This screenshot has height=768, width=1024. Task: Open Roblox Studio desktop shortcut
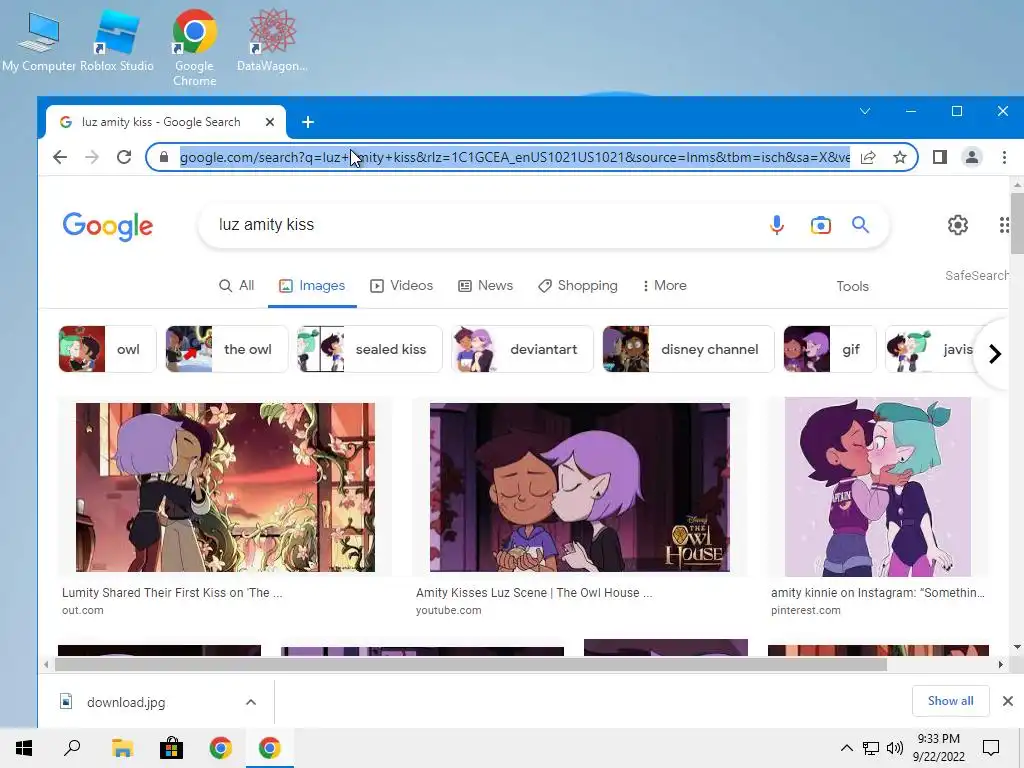point(117,40)
